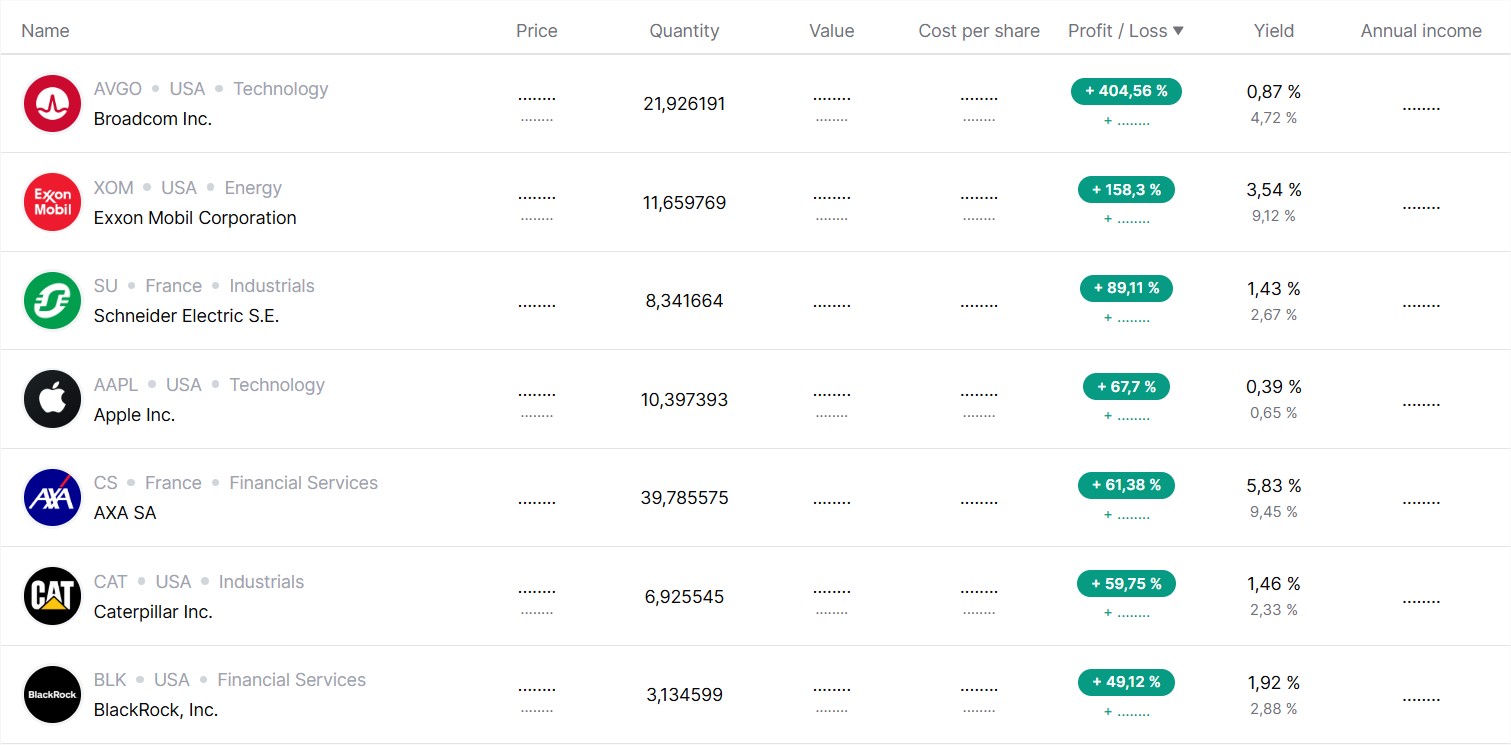Screen dimensions: 1511x745
Task: Click the + 158,3 % profit badge
Action: (1126, 189)
